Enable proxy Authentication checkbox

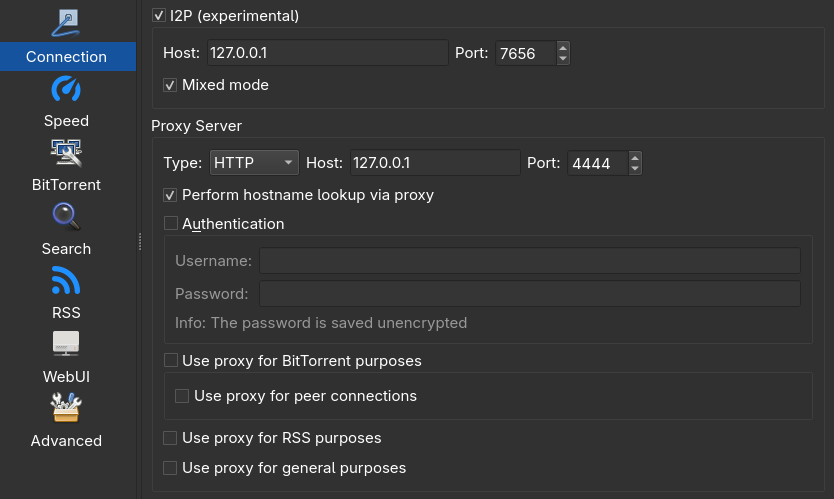(x=171, y=224)
